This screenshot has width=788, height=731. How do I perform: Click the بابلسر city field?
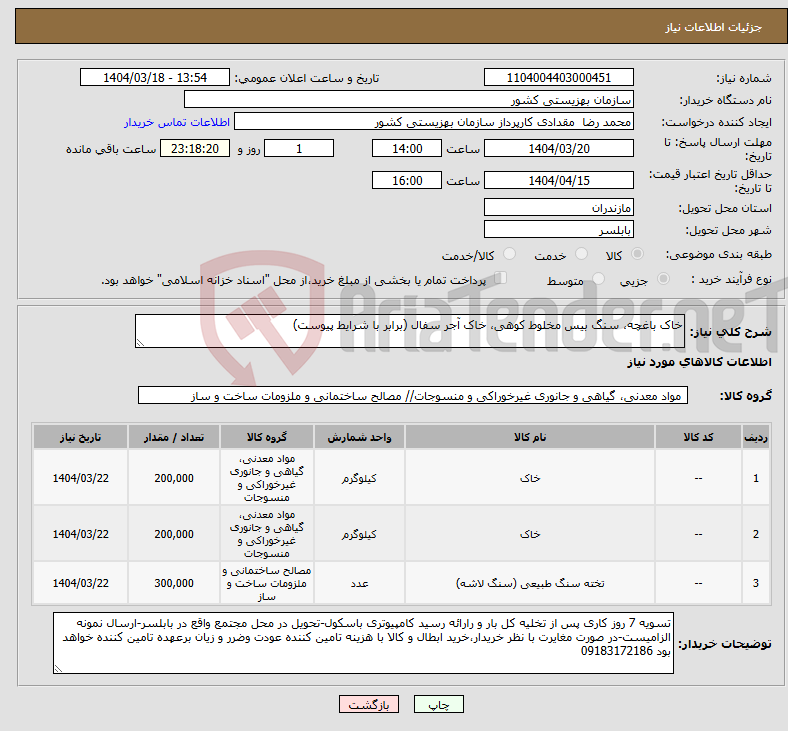click(x=558, y=229)
